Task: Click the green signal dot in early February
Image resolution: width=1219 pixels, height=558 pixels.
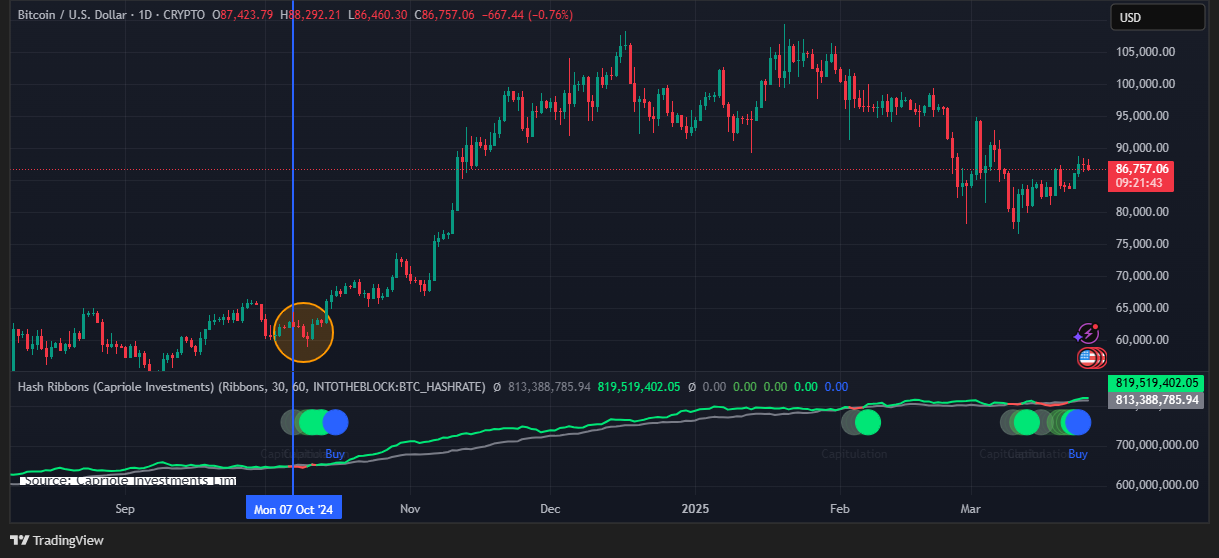Action: click(x=867, y=422)
